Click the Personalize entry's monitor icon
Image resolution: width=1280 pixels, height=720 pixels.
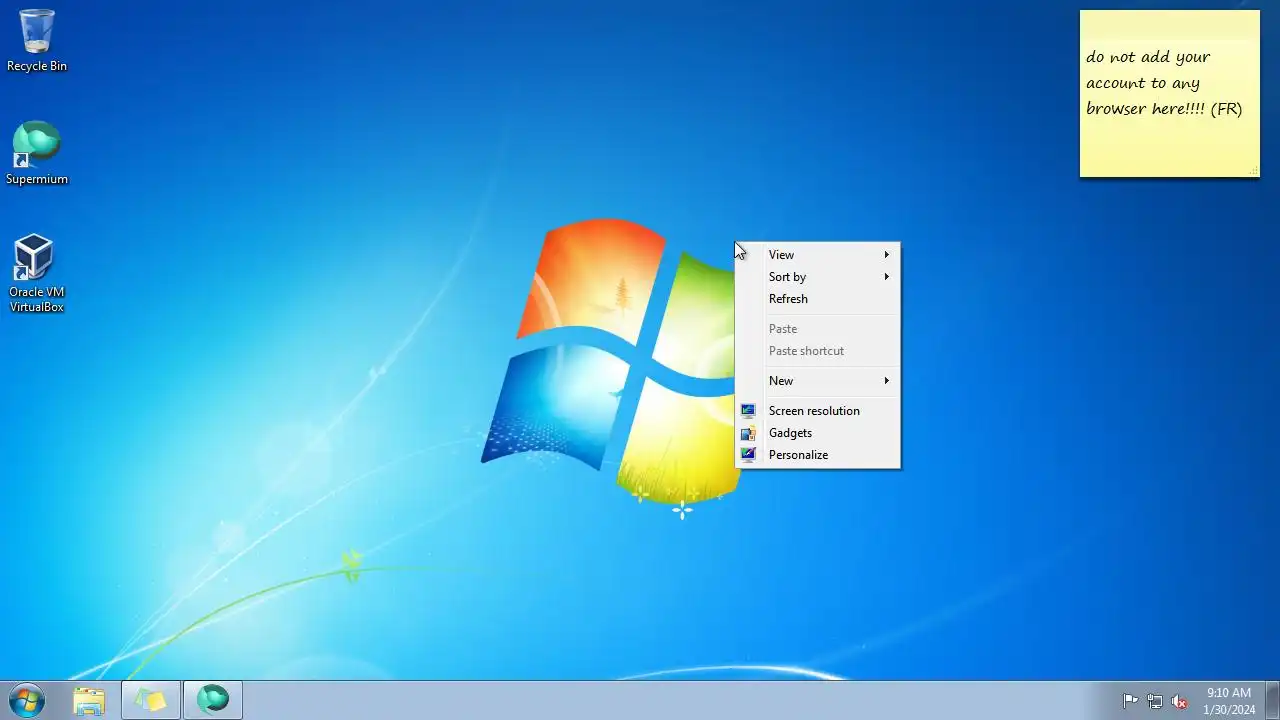(748, 455)
